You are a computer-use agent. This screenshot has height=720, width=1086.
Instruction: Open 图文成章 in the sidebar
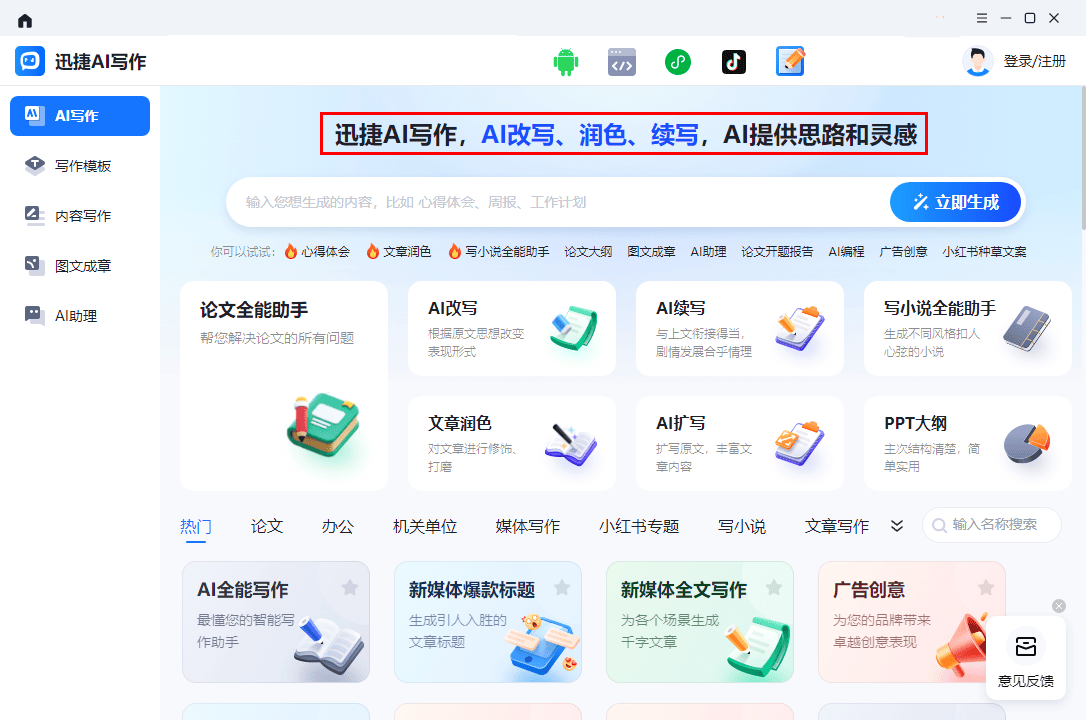pos(80,265)
